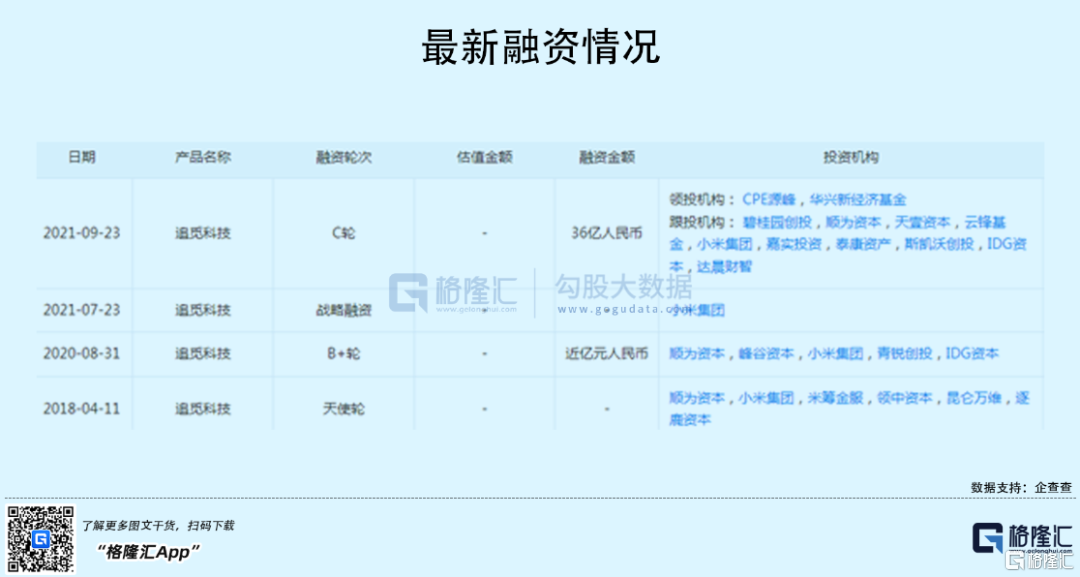Open the 达晨财智 investor link
The width and height of the screenshot is (1080, 577).
(x=725, y=266)
